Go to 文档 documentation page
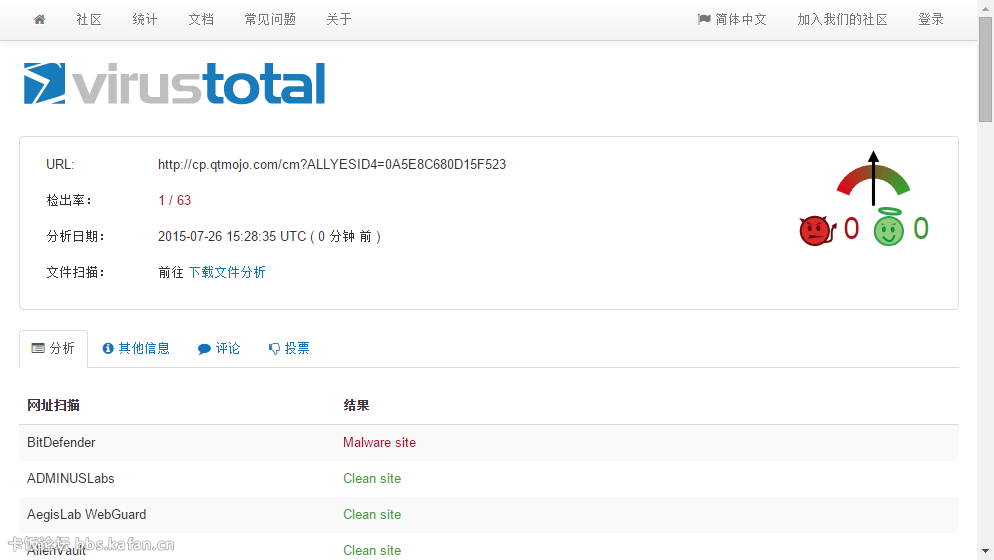The image size is (994, 560). click(201, 20)
